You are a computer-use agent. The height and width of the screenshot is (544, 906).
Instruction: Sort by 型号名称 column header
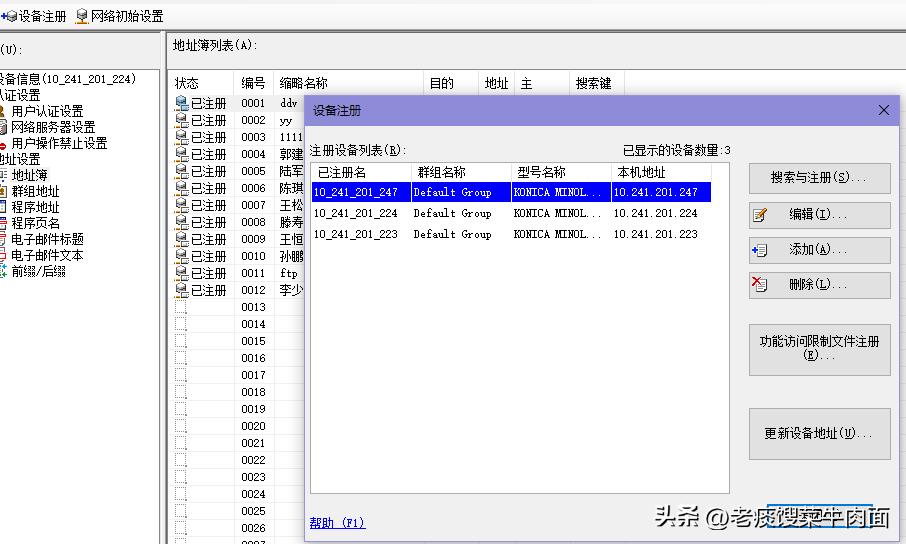pyautogui.click(x=561, y=172)
